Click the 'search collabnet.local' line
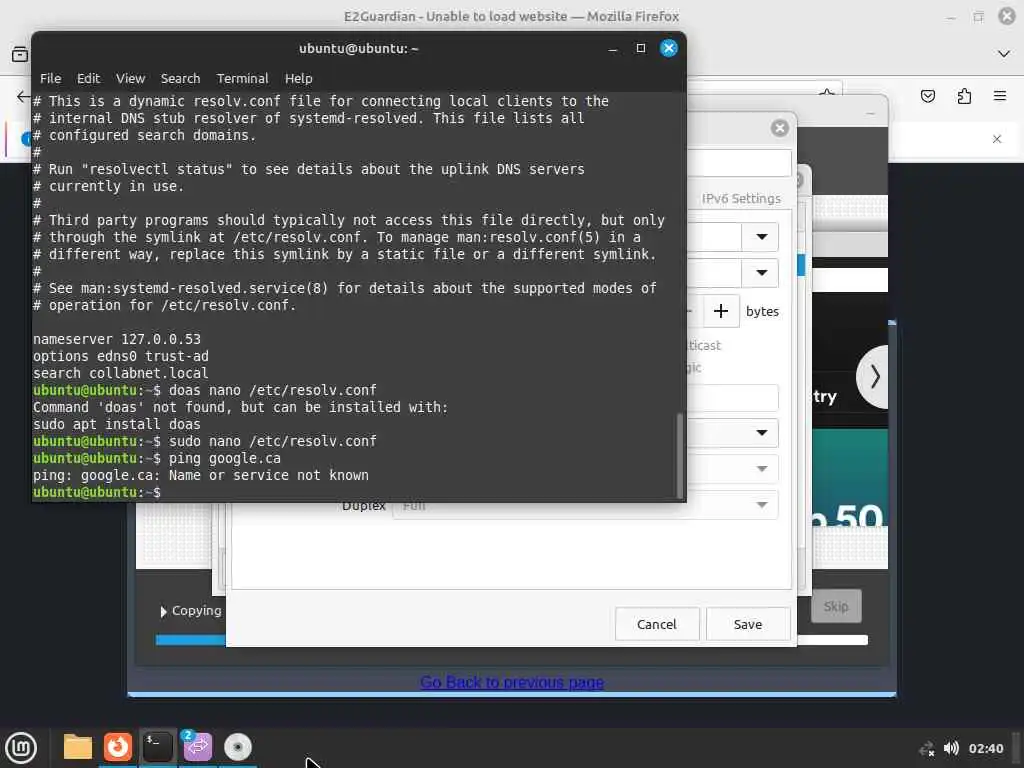1024x768 pixels. (x=121, y=373)
